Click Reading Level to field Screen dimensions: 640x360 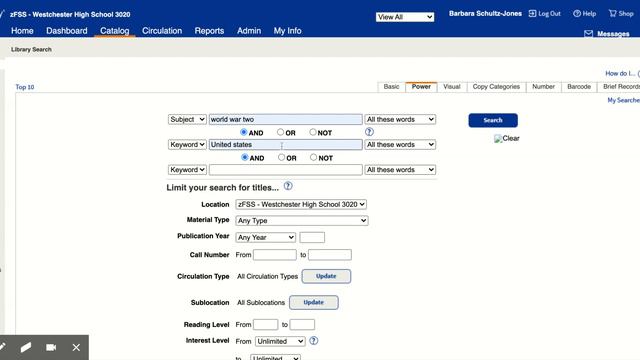pyautogui.click(x=302, y=324)
